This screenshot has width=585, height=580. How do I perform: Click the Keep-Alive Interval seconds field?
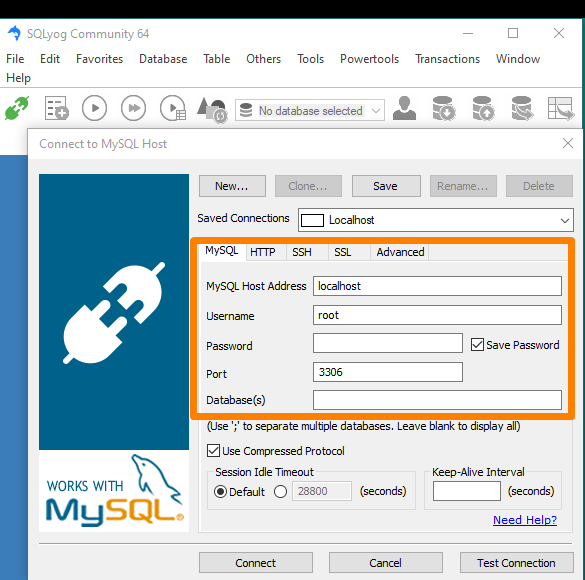(466, 491)
